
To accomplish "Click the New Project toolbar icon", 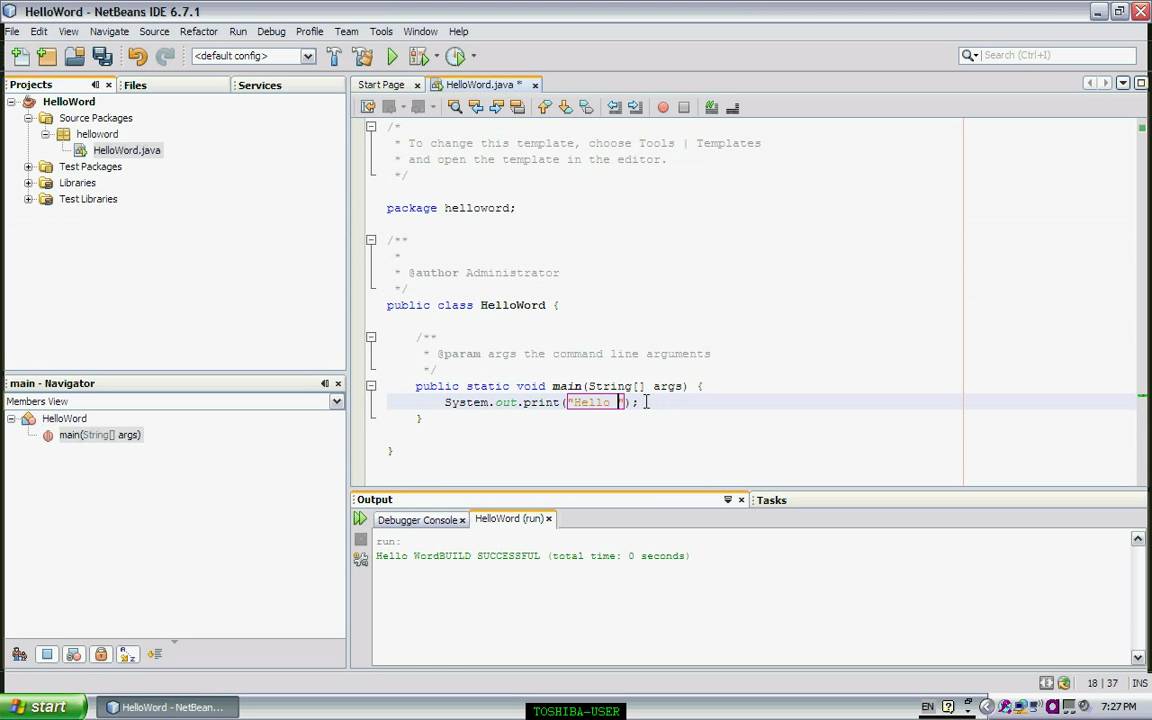I will 47,56.
